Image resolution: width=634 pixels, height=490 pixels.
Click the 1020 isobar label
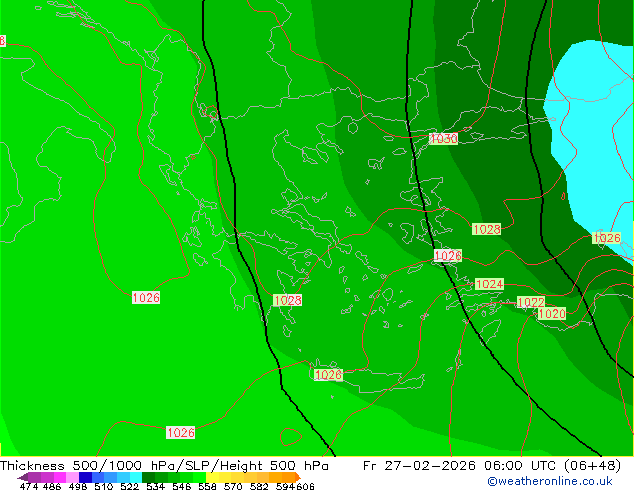point(552,313)
